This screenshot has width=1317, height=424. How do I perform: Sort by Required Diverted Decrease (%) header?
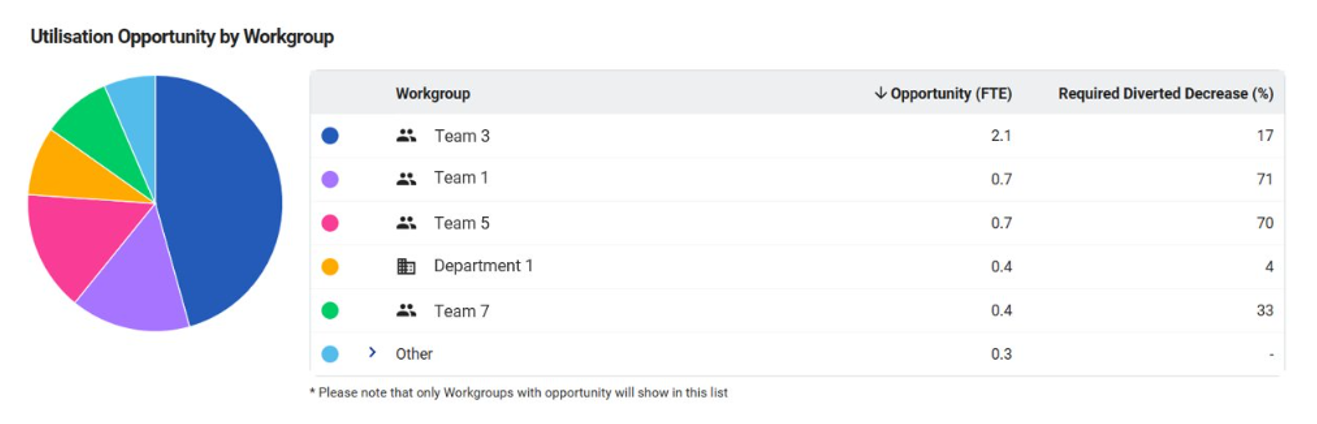coord(1165,93)
